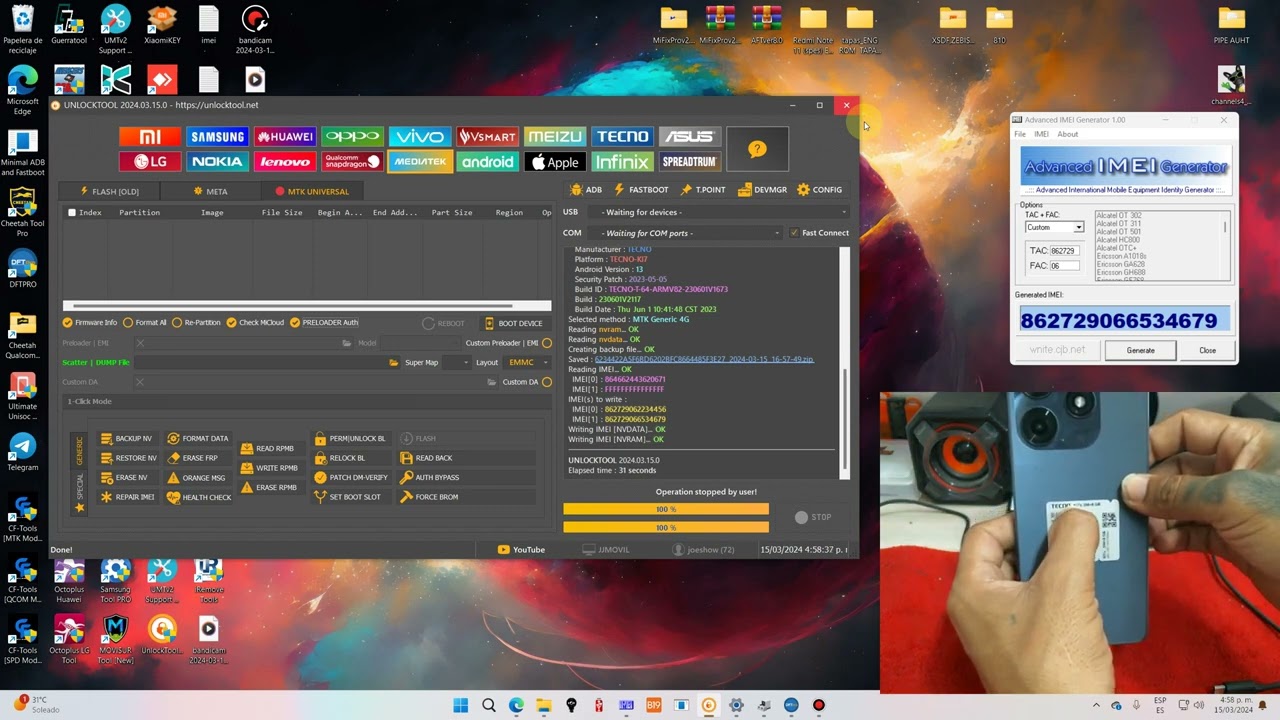Clear the Custom DA path
The height and width of the screenshot is (720, 1280).
tap(140, 382)
